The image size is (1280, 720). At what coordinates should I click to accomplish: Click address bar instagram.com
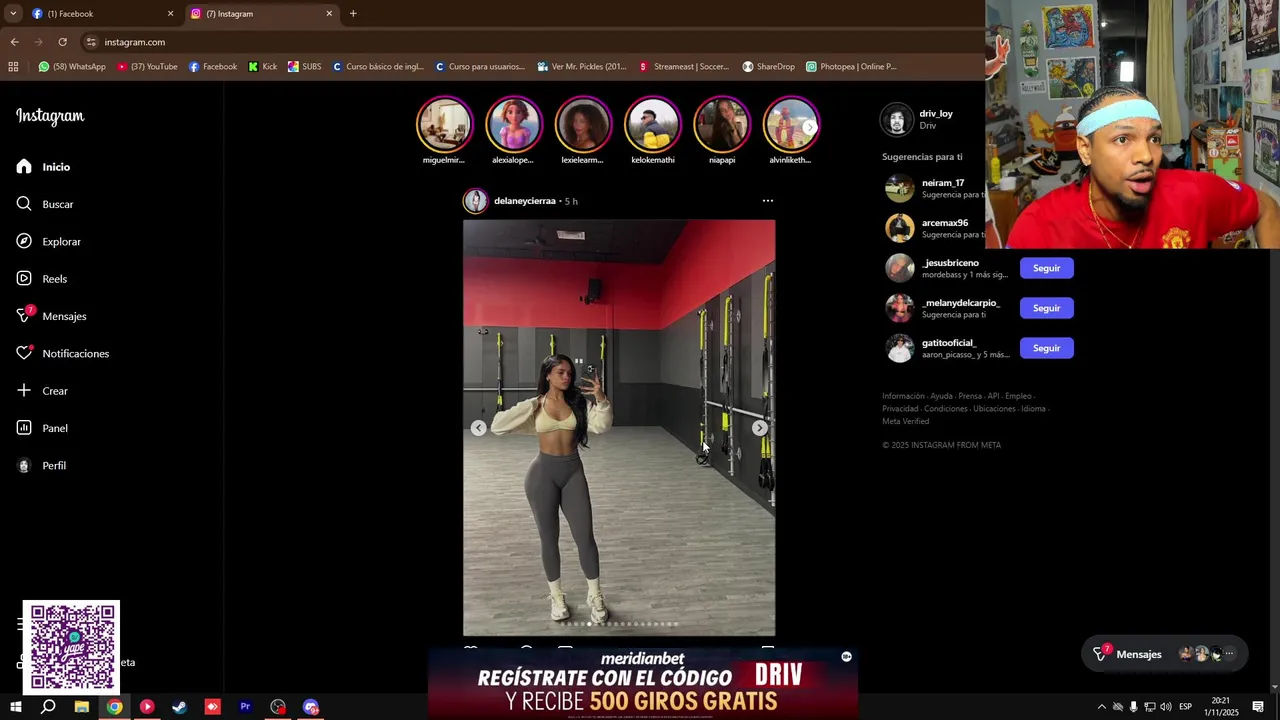pos(135,42)
